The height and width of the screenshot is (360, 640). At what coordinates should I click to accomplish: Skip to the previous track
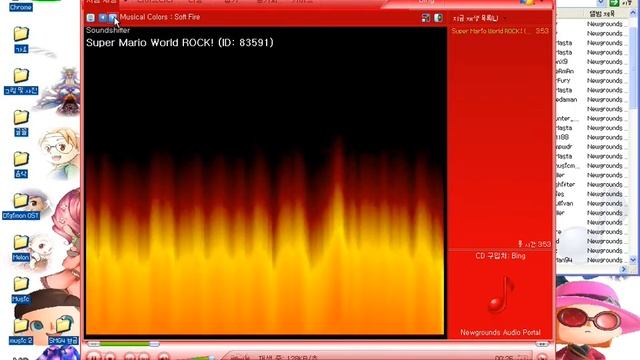pyautogui.click(x=129, y=357)
